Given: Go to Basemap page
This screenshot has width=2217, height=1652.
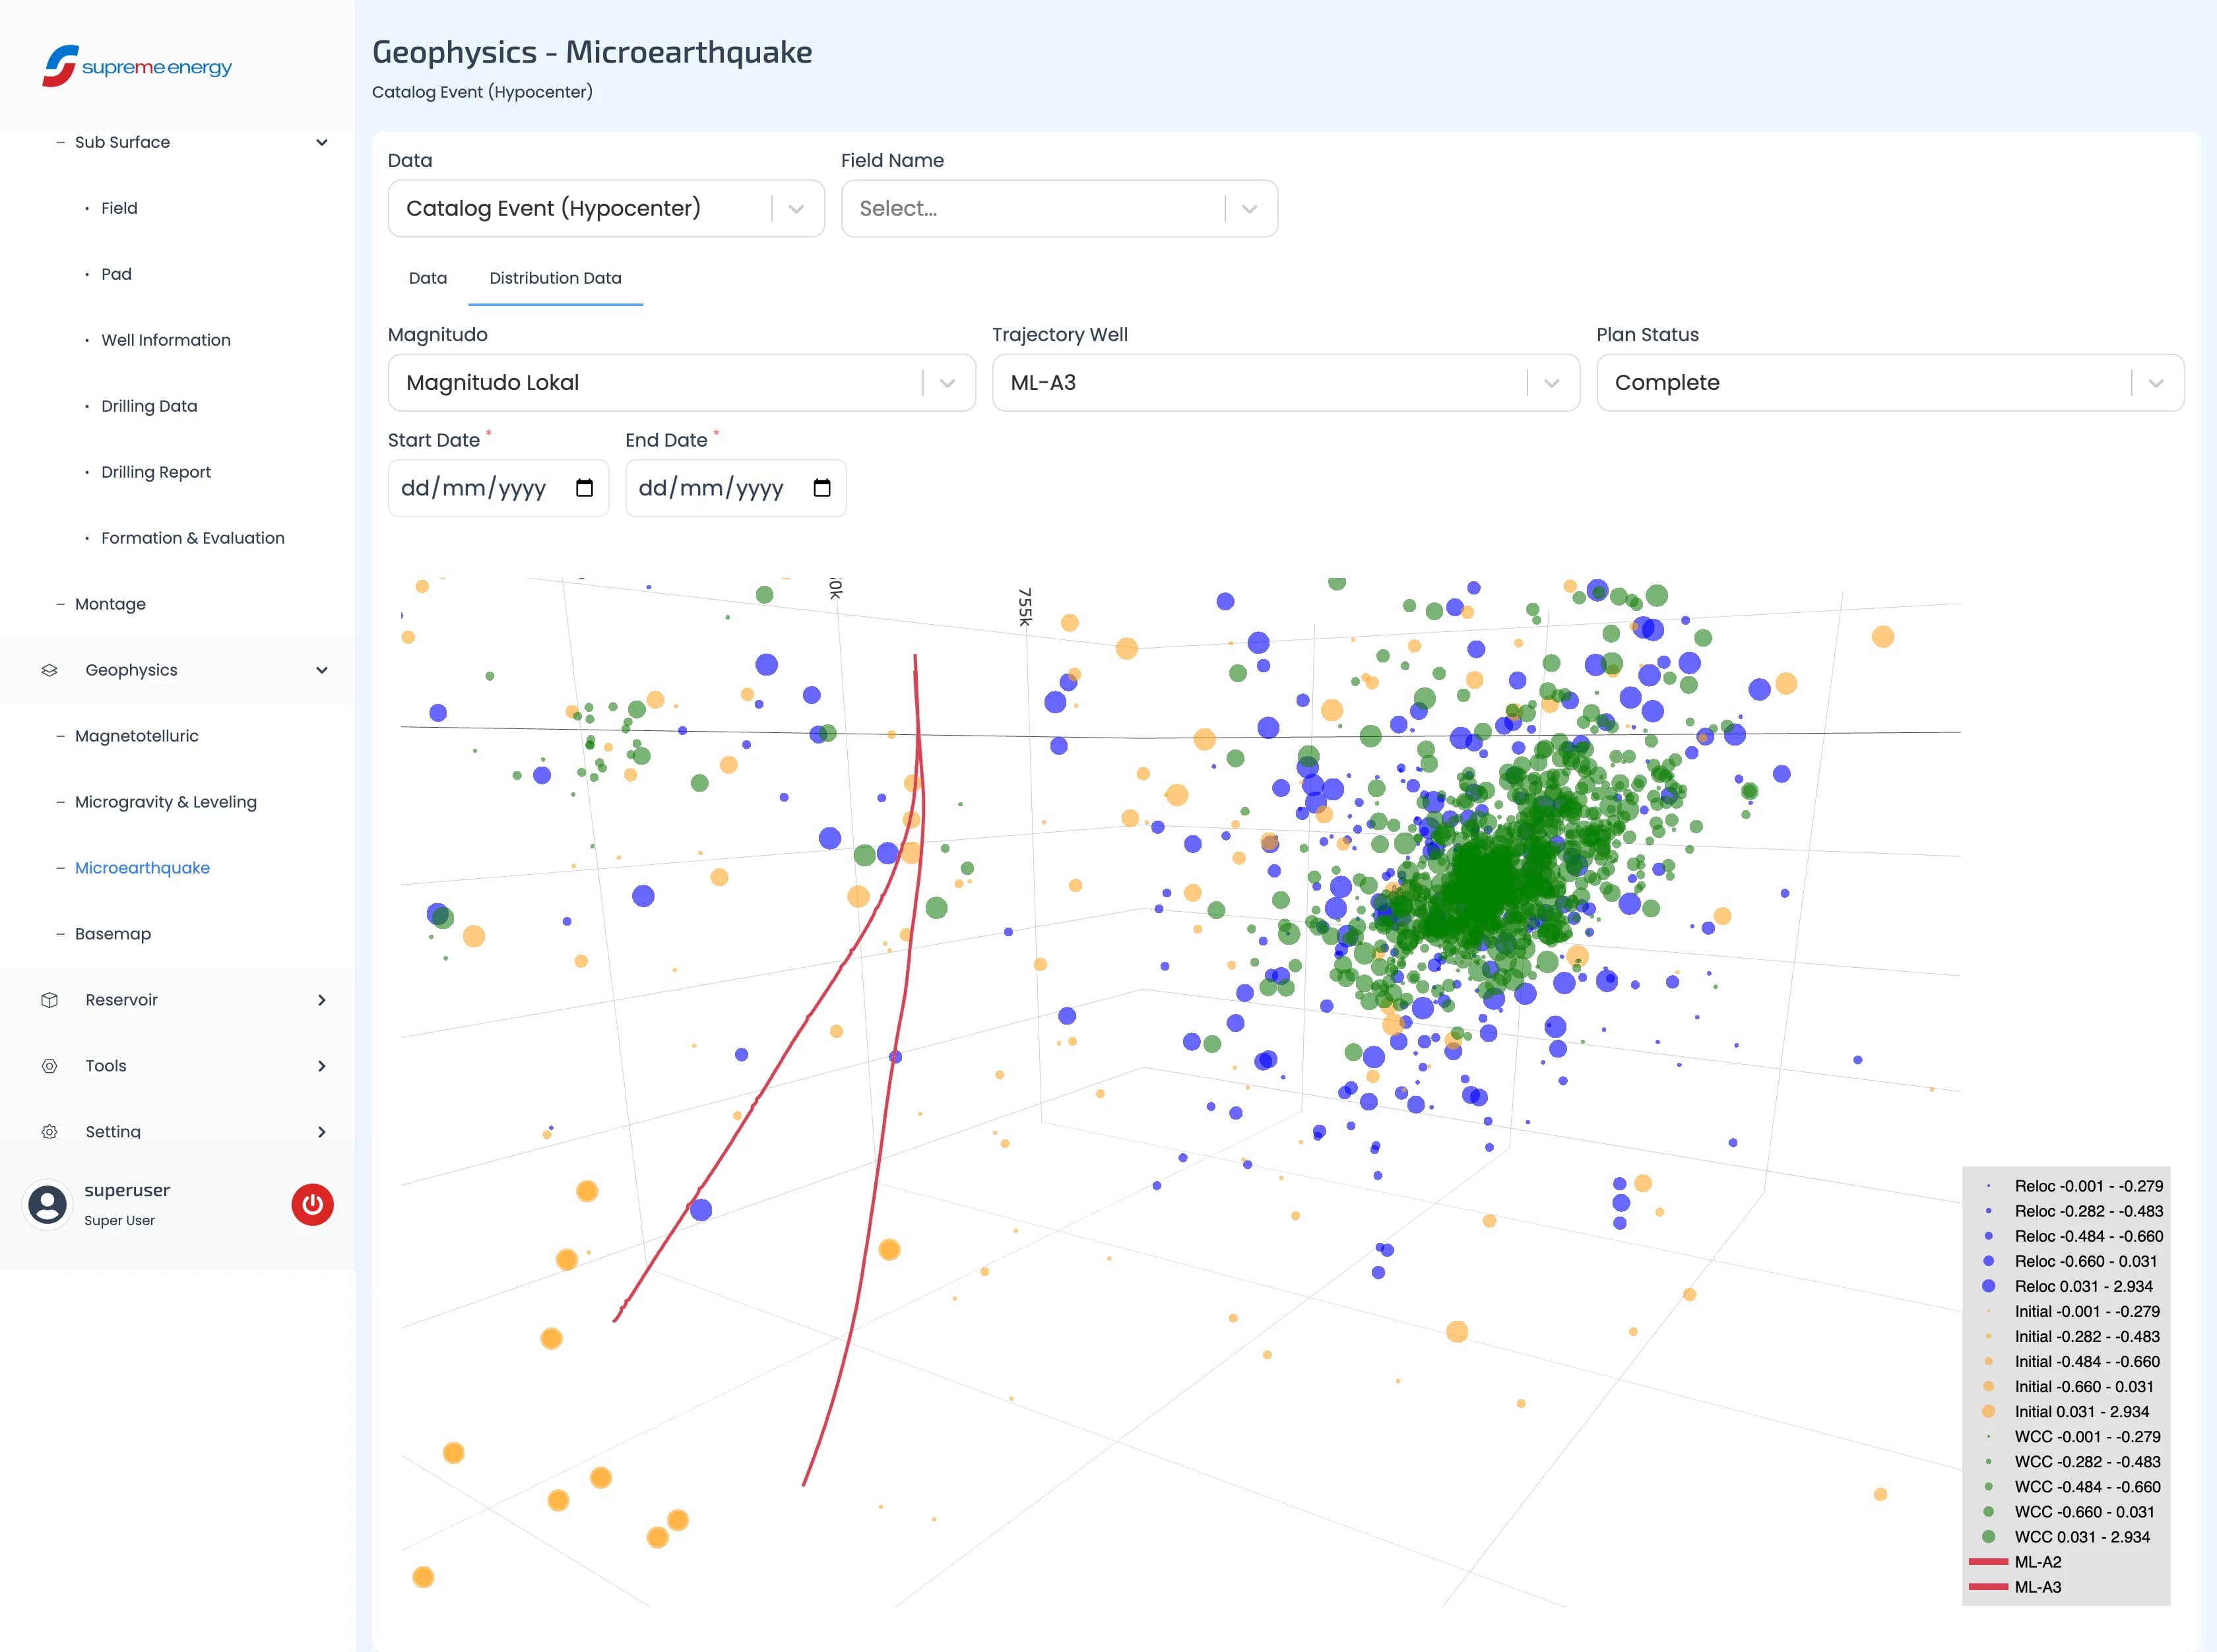Looking at the screenshot, I should (x=113, y=934).
